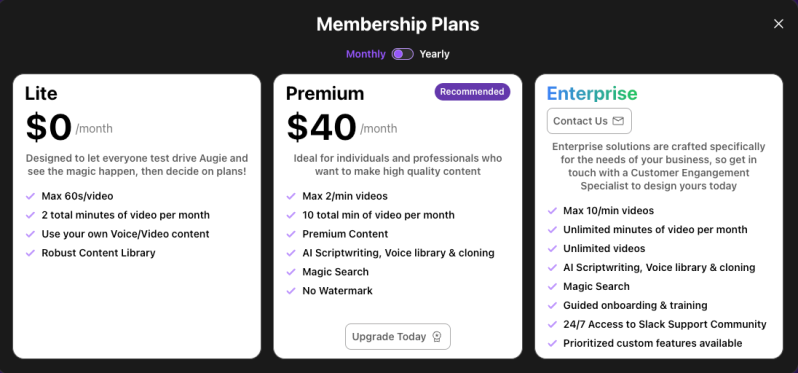
Task: Click the checkmark beside No Watermark
Action: click(291, 291)
